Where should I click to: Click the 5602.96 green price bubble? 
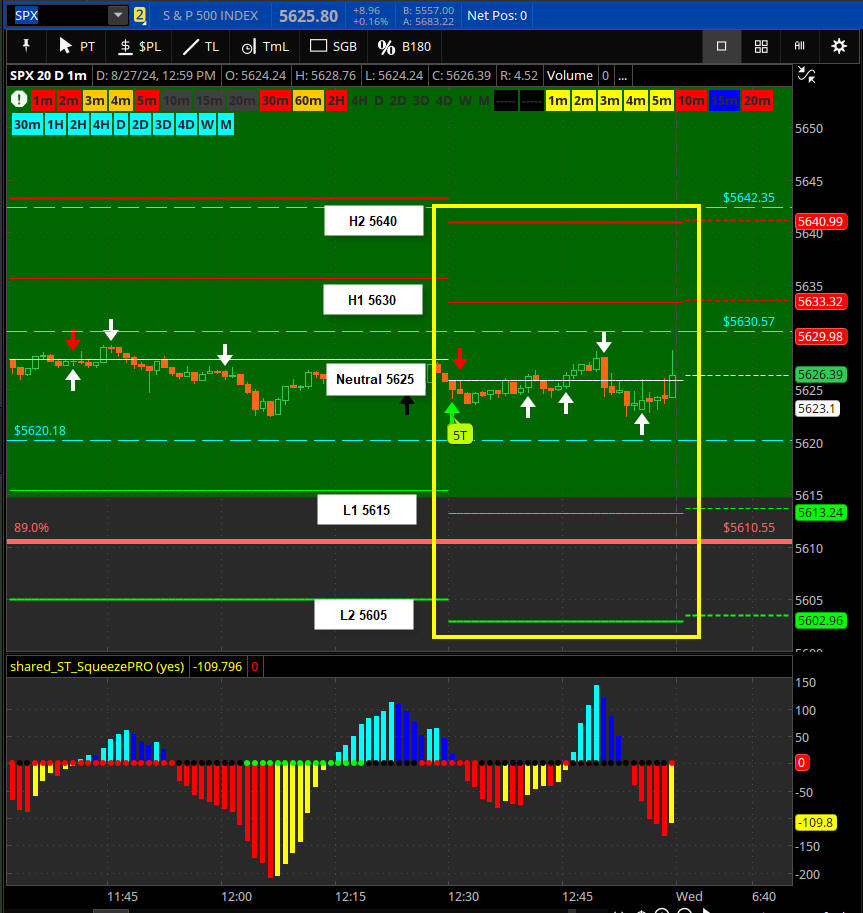click(x=820, y=621)
